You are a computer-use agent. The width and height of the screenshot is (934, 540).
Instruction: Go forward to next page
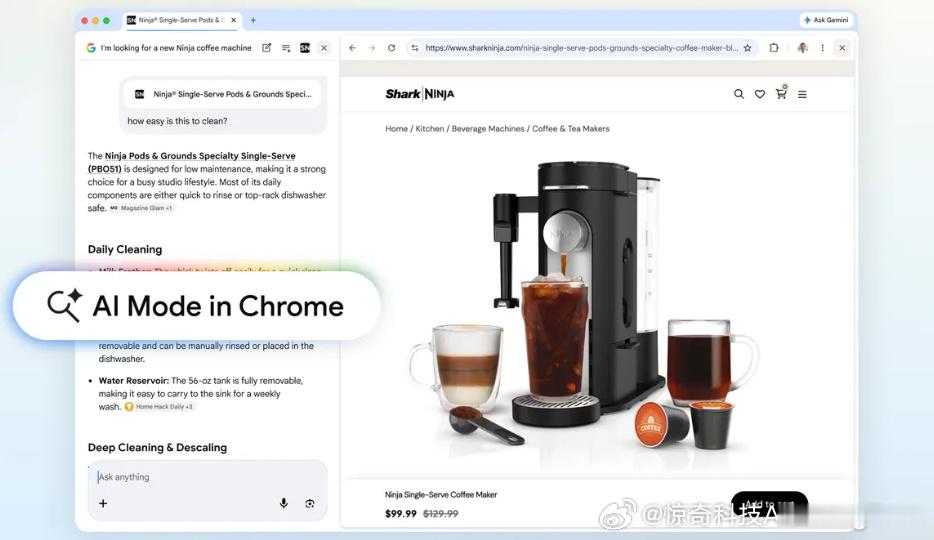372,48
